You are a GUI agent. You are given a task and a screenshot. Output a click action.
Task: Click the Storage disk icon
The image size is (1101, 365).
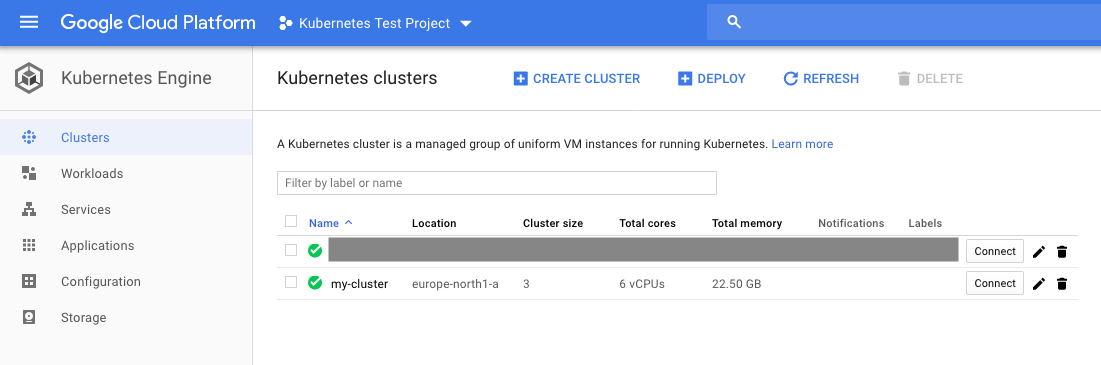[x=29, y=317]
